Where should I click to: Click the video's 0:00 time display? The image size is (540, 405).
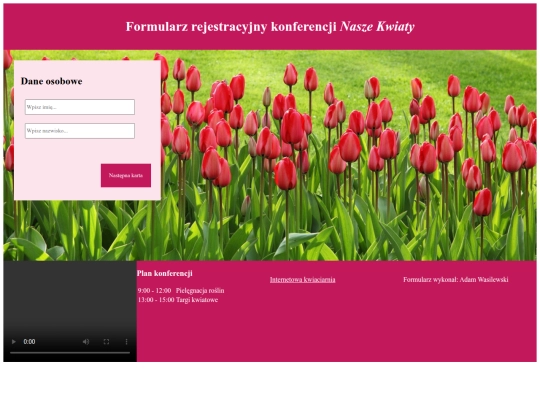click(29, 342)
